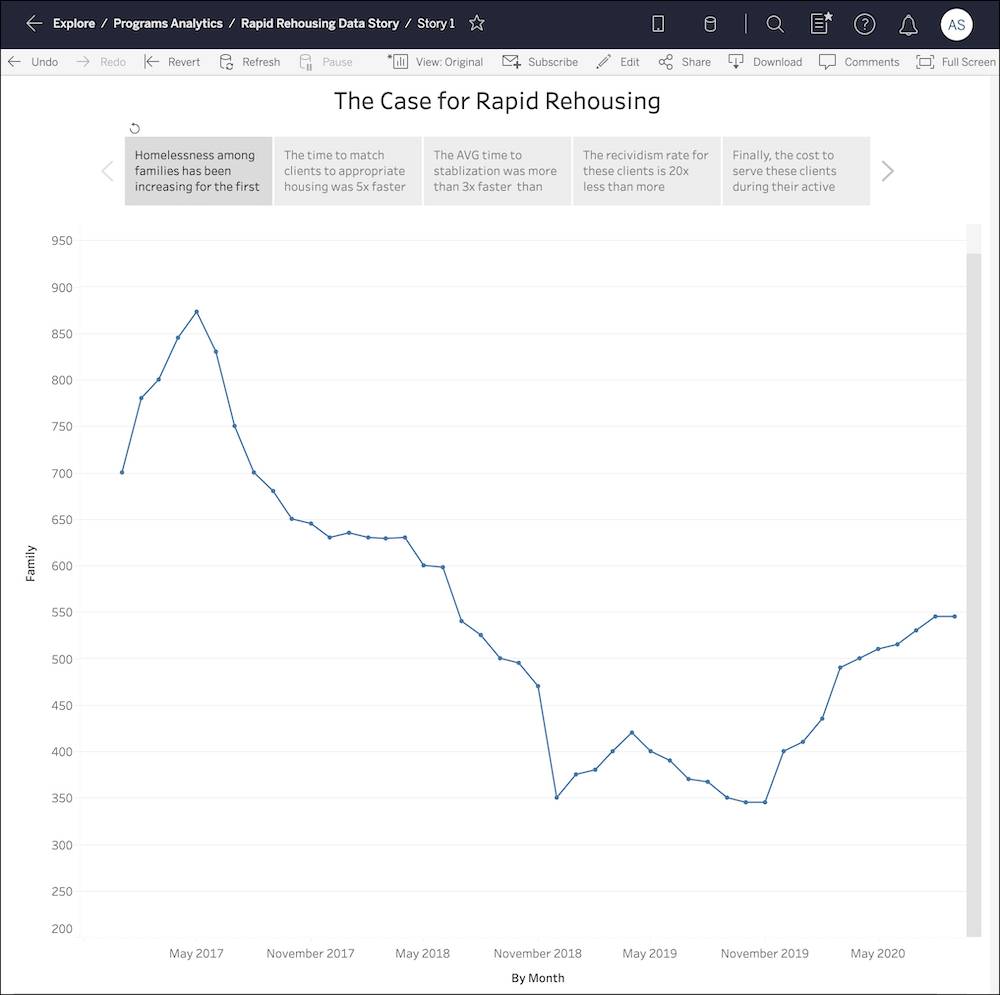The width and height of the screenshot is (1000, 995).
Task: Click the 'May 2020' axis label
Action: click(878, 954)
